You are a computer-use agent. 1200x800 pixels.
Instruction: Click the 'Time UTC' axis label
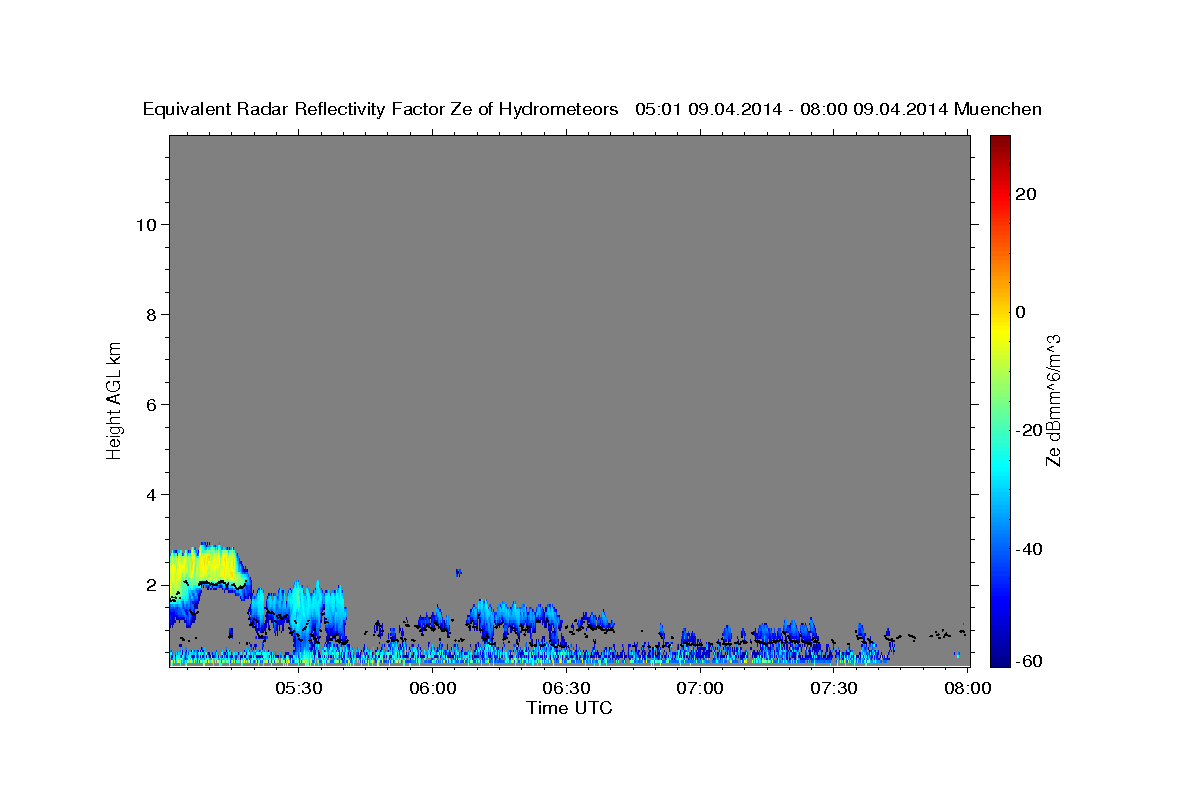click(569, 708)
